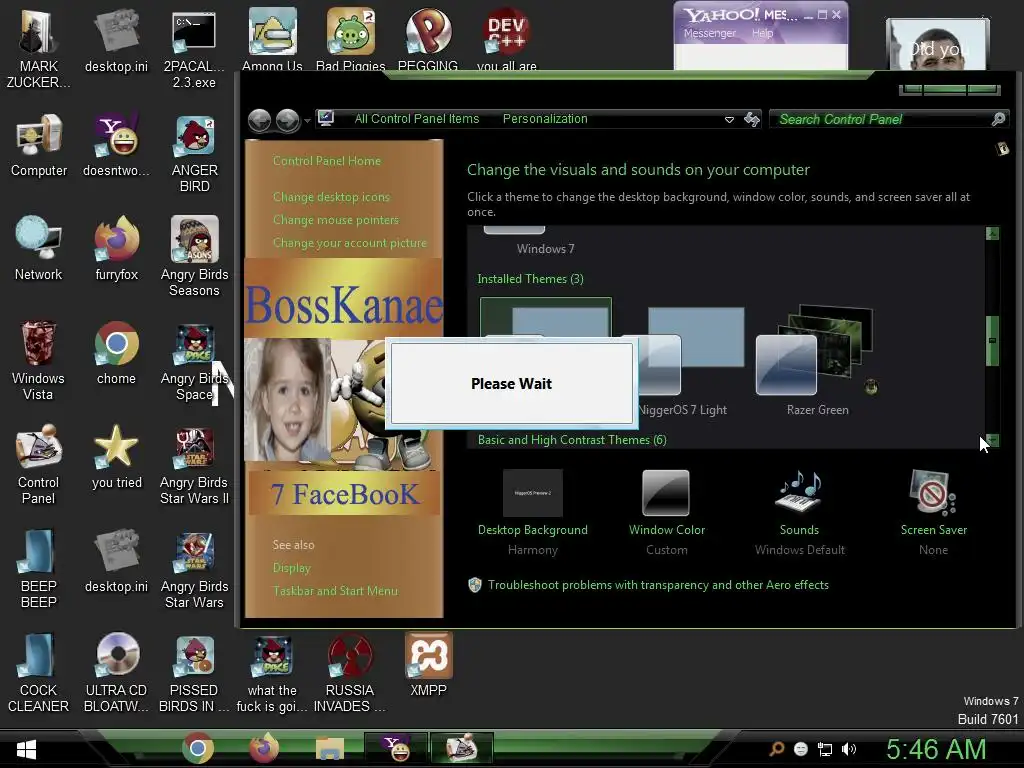Open Chrome from the taskbar
The image size is (1024, 768).
pyautogui.click(x=197, y=748)
